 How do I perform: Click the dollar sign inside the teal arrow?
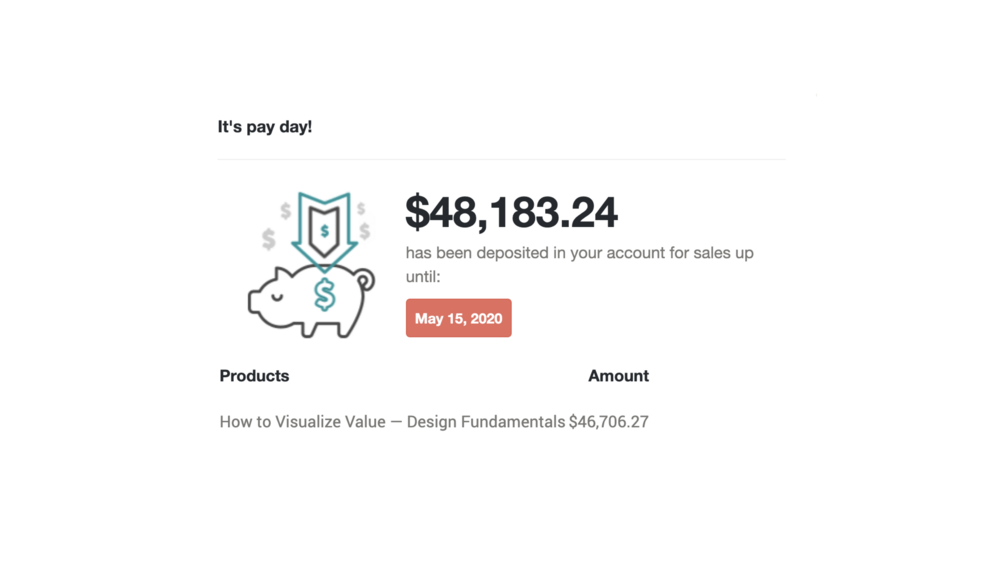pyautogui.click(x=325, y=232)
